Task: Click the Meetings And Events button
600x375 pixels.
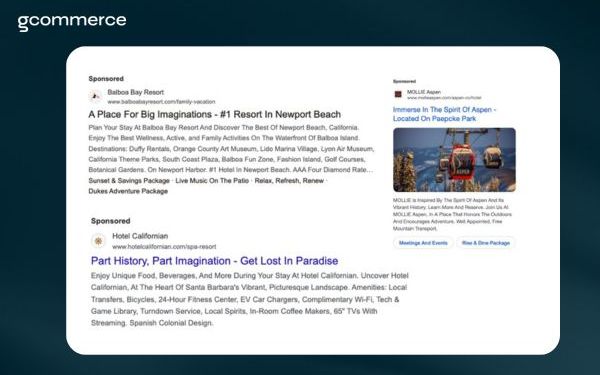Action: coord(423,243)
